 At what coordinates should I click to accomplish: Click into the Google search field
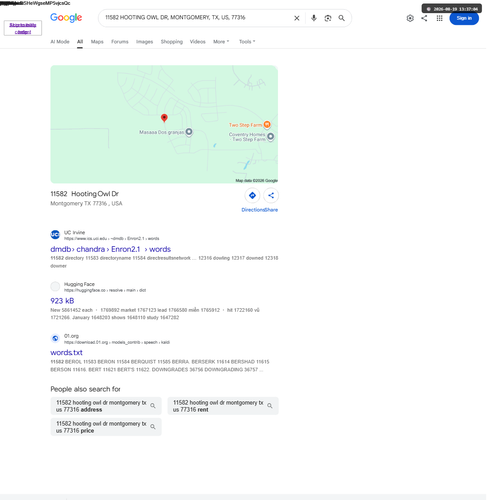click(197, 18)
